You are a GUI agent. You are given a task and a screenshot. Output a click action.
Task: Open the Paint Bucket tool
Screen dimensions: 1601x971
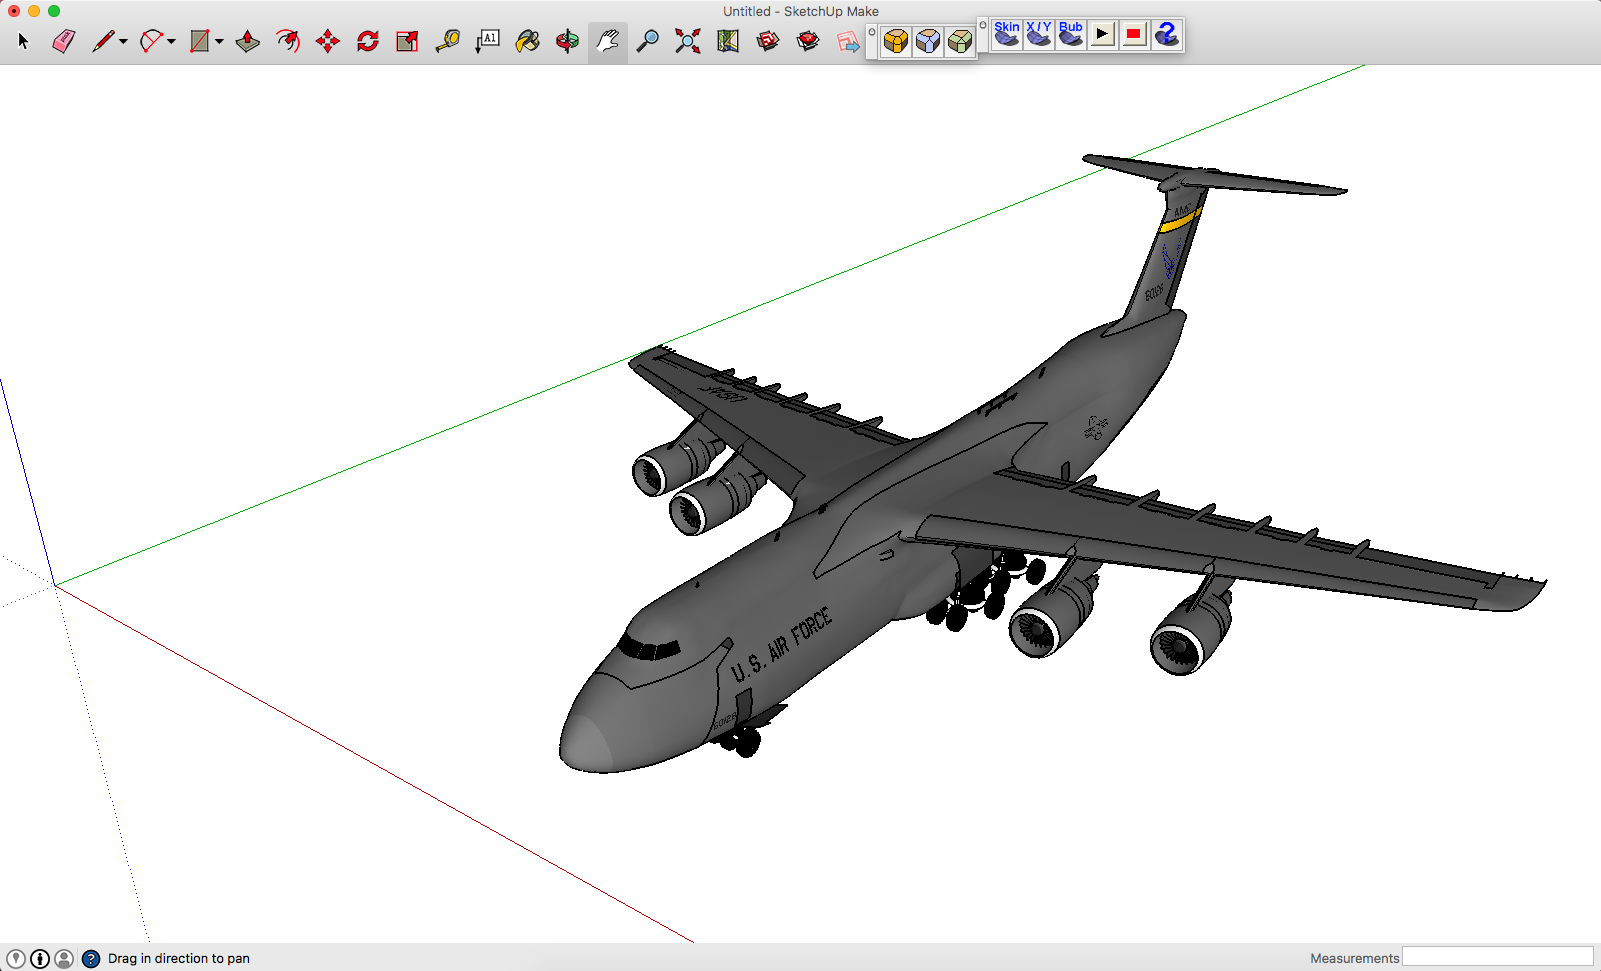tap(527, 41)
